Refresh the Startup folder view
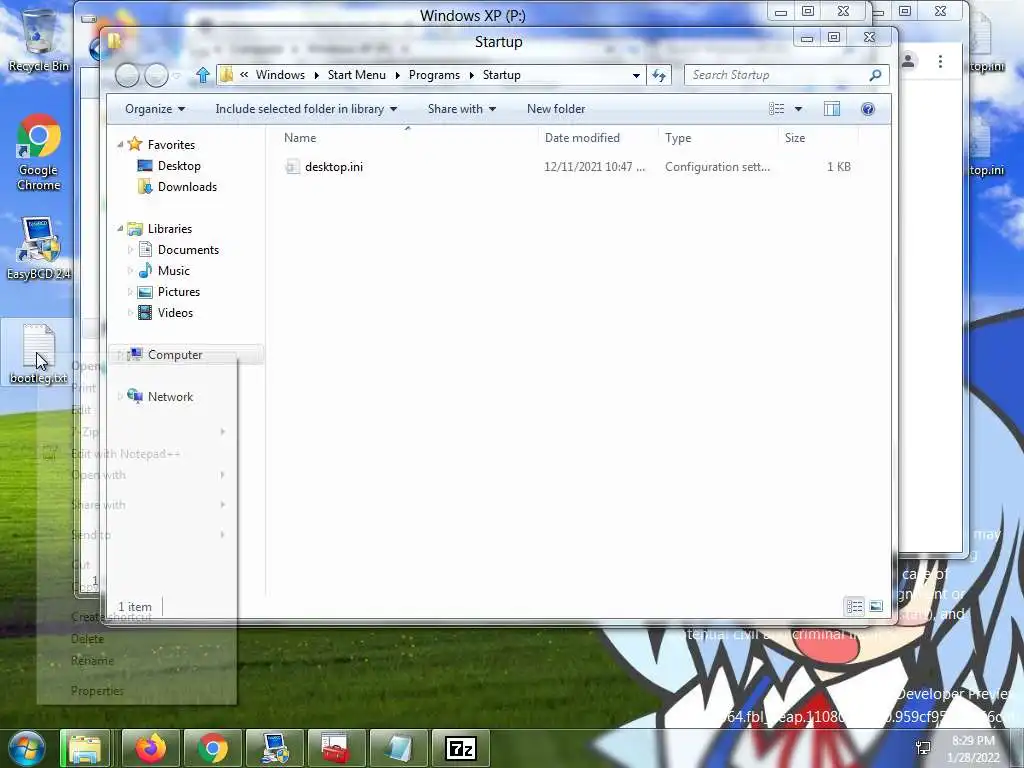1024x768 pixels. click(x=659, y=76)
